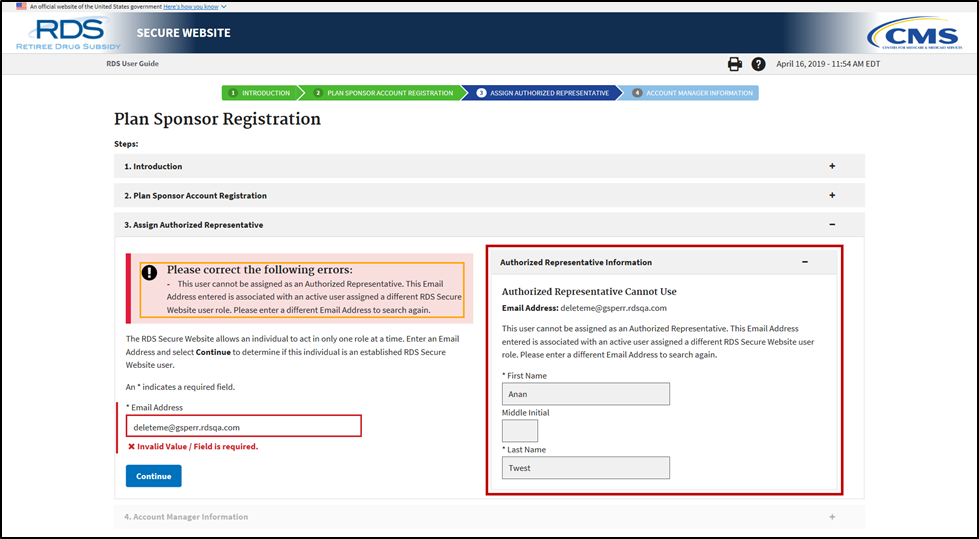This screenshot has width=979, height=539.
Task: Click the Last Name field
Action: click(585, 468)
